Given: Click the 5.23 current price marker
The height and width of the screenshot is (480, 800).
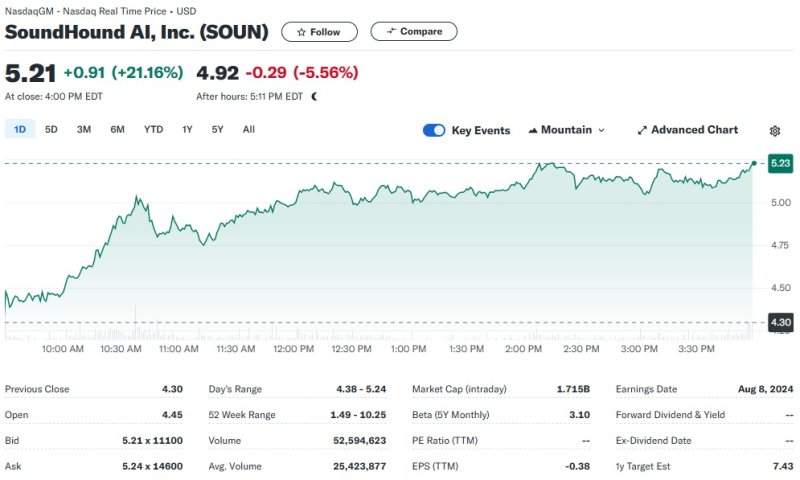Looking at the screenshot, I should coord(780,163).
